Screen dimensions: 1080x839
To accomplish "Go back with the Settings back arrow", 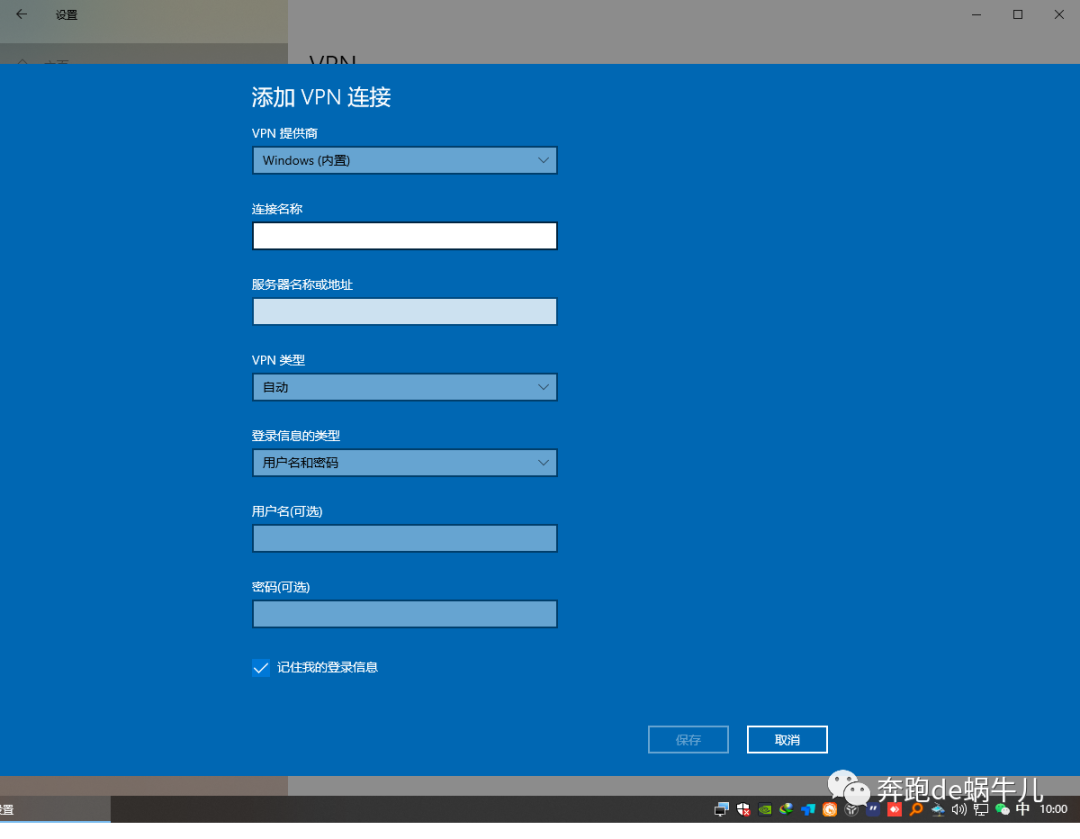I will click(x=21, y=14).
